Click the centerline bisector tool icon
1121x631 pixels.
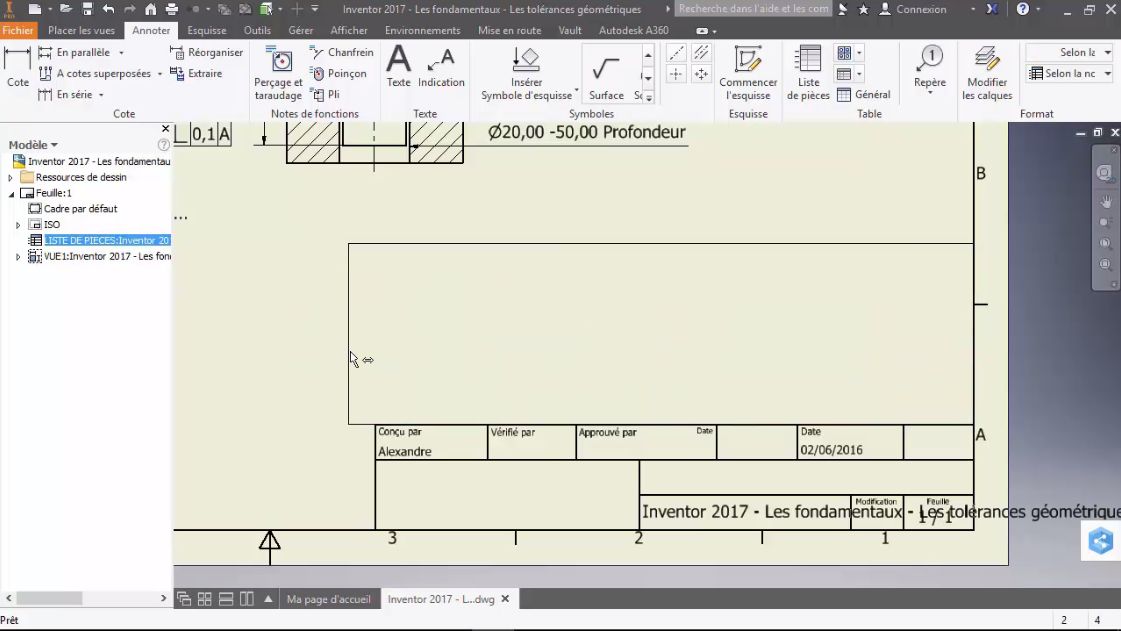(701, 53)
